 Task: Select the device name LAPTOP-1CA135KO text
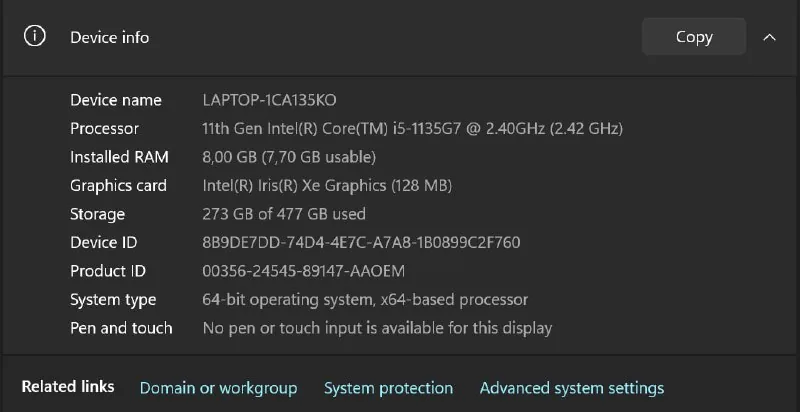pos(269,100)
